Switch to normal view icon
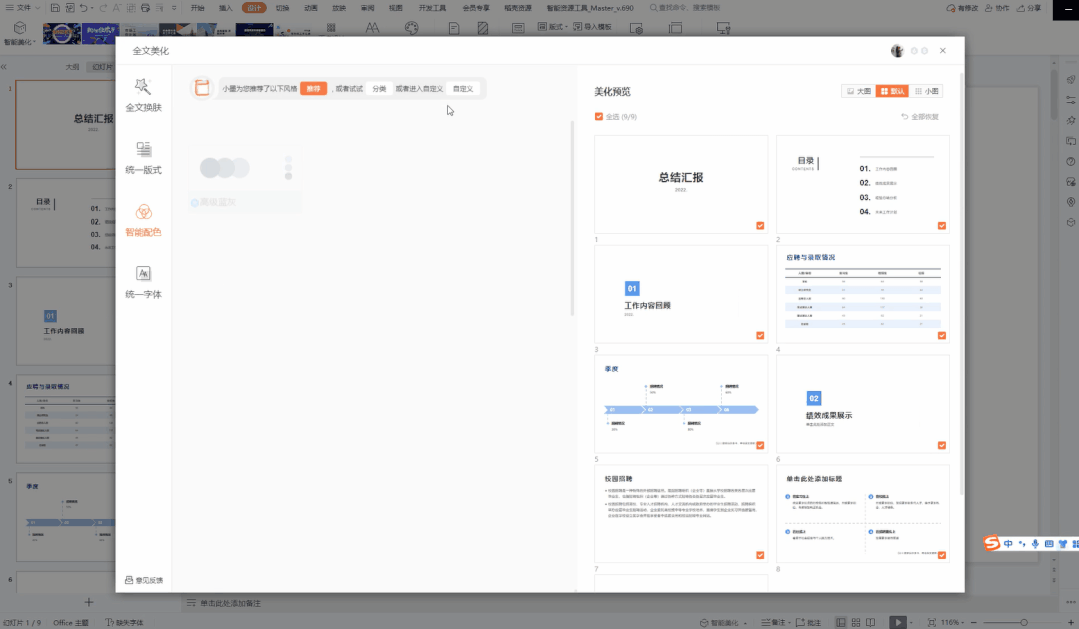Screen dimensions: 1079x629 [x=841, y=622]
